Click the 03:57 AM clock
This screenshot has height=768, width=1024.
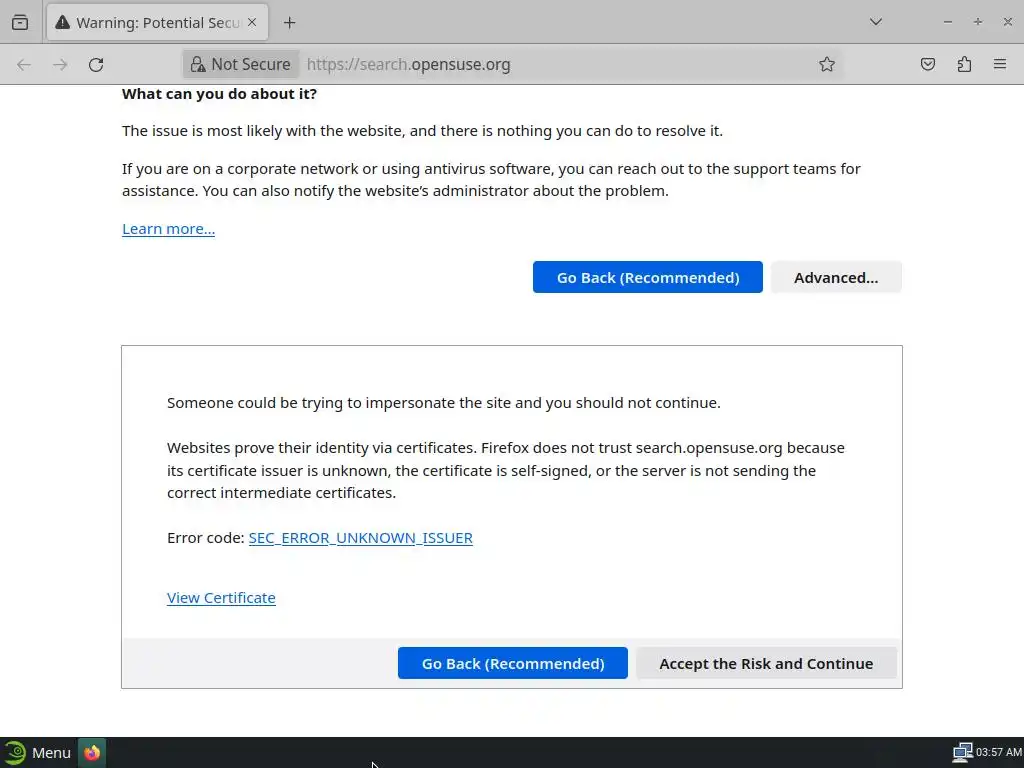click(x=999, y=752)
